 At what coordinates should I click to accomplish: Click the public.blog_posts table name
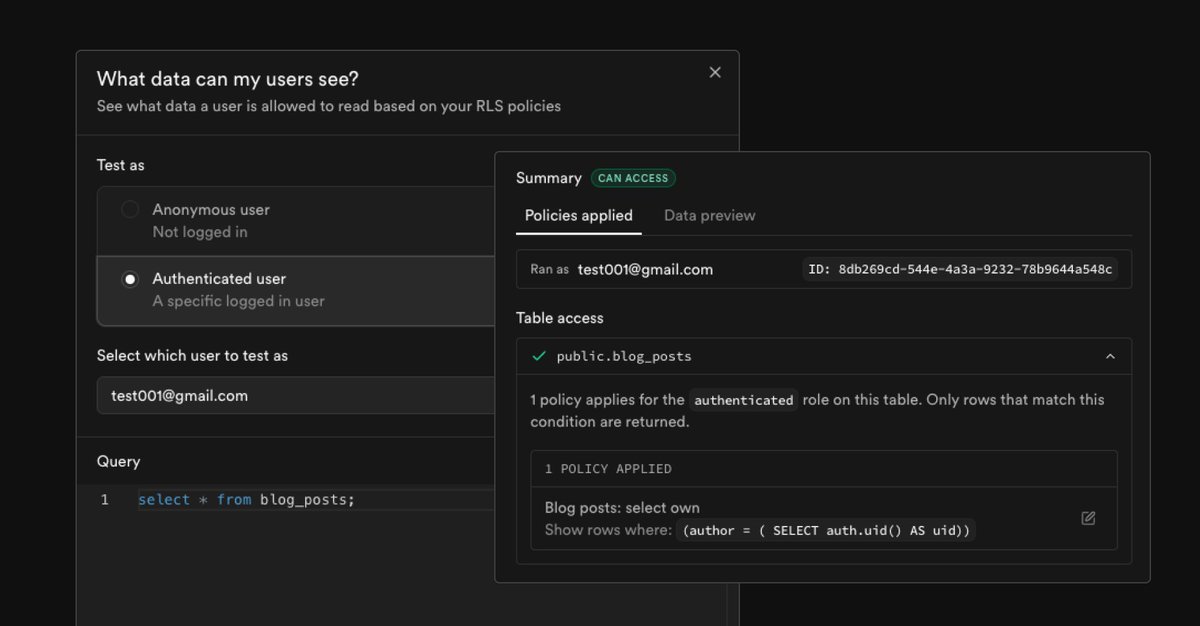coord(624,356)
